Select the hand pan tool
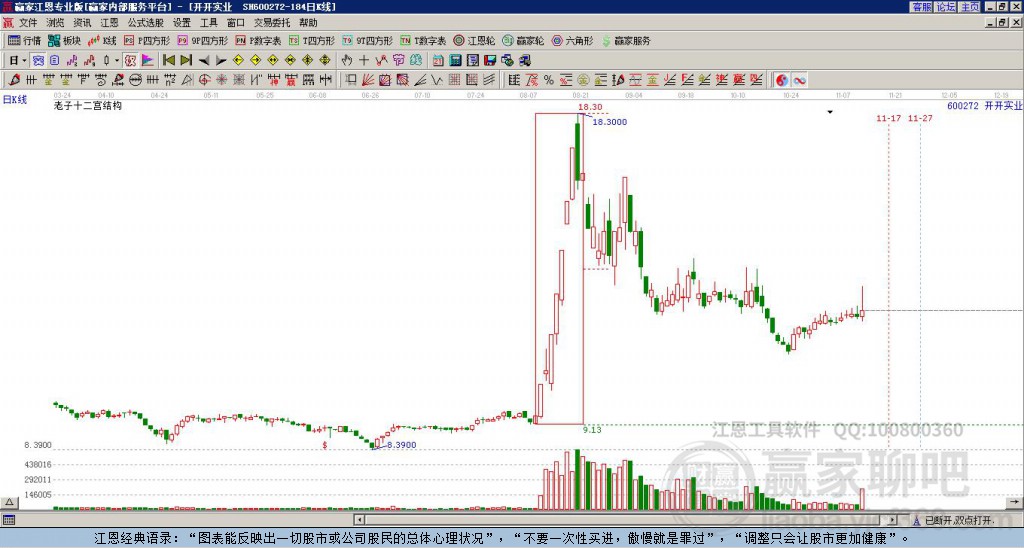The width and height of the screenshot is (1024, 548). 347,60
